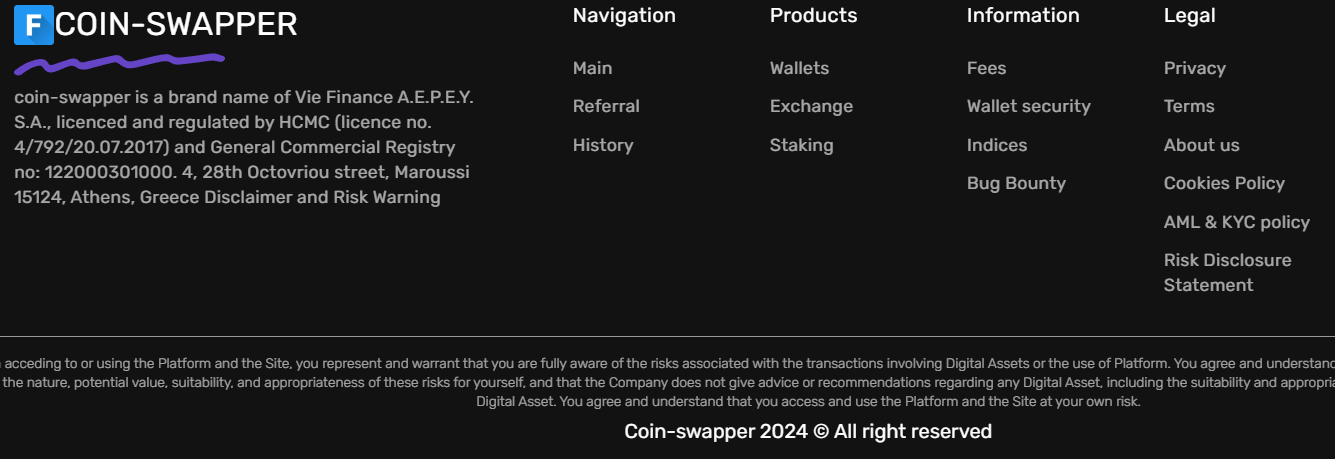1335x459 pixels.
Task: Go to the Indices page
Action: point(996,145)
